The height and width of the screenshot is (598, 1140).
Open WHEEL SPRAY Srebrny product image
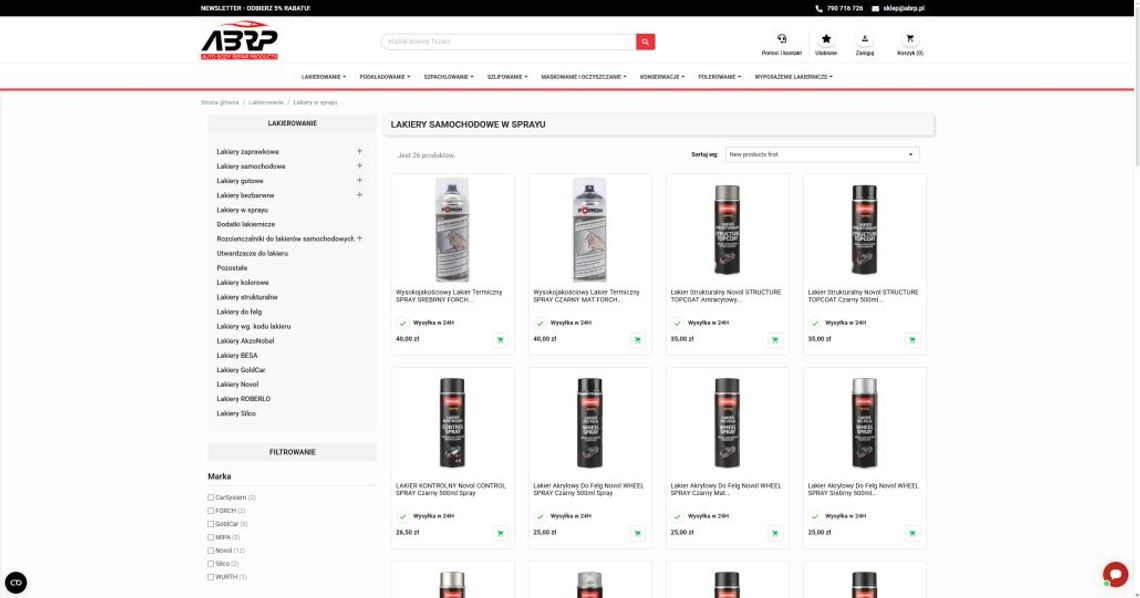pos(864,423)
